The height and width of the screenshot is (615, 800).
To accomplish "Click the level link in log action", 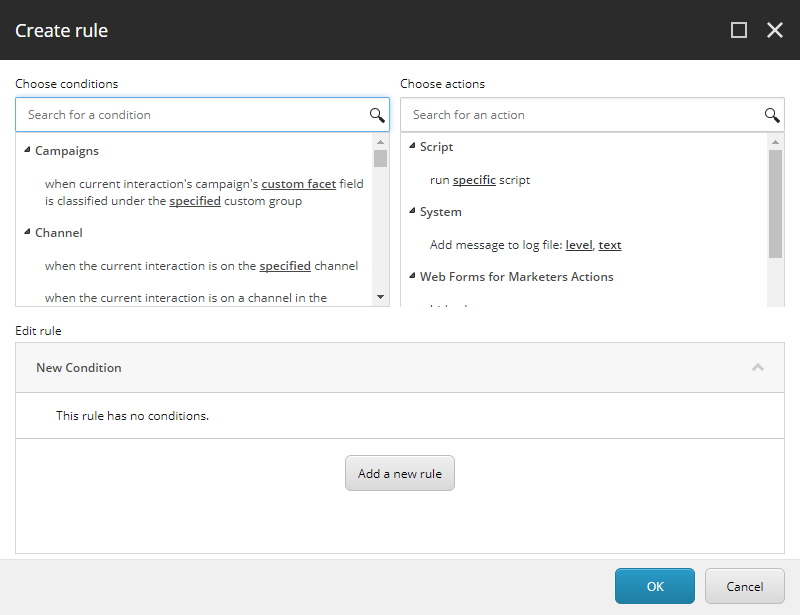I will click(x=579, y=245).
